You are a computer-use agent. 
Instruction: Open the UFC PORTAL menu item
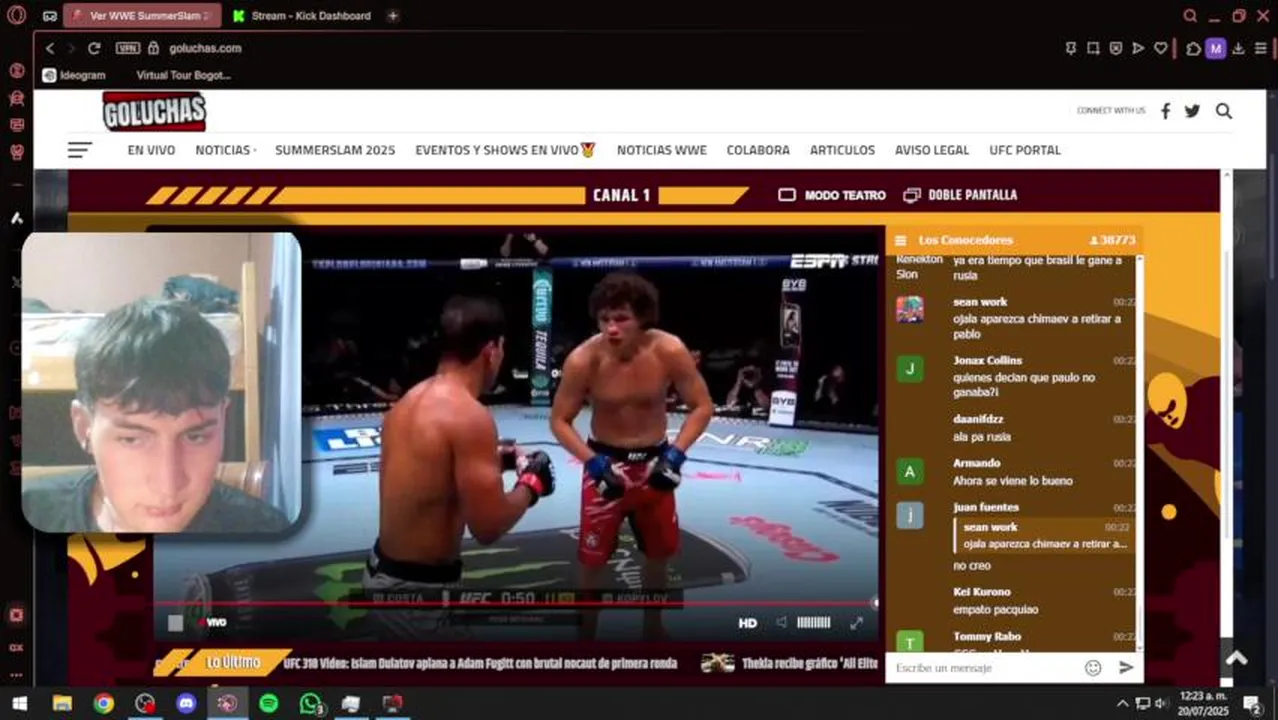pyautogui.click(x=1025, y=150)
